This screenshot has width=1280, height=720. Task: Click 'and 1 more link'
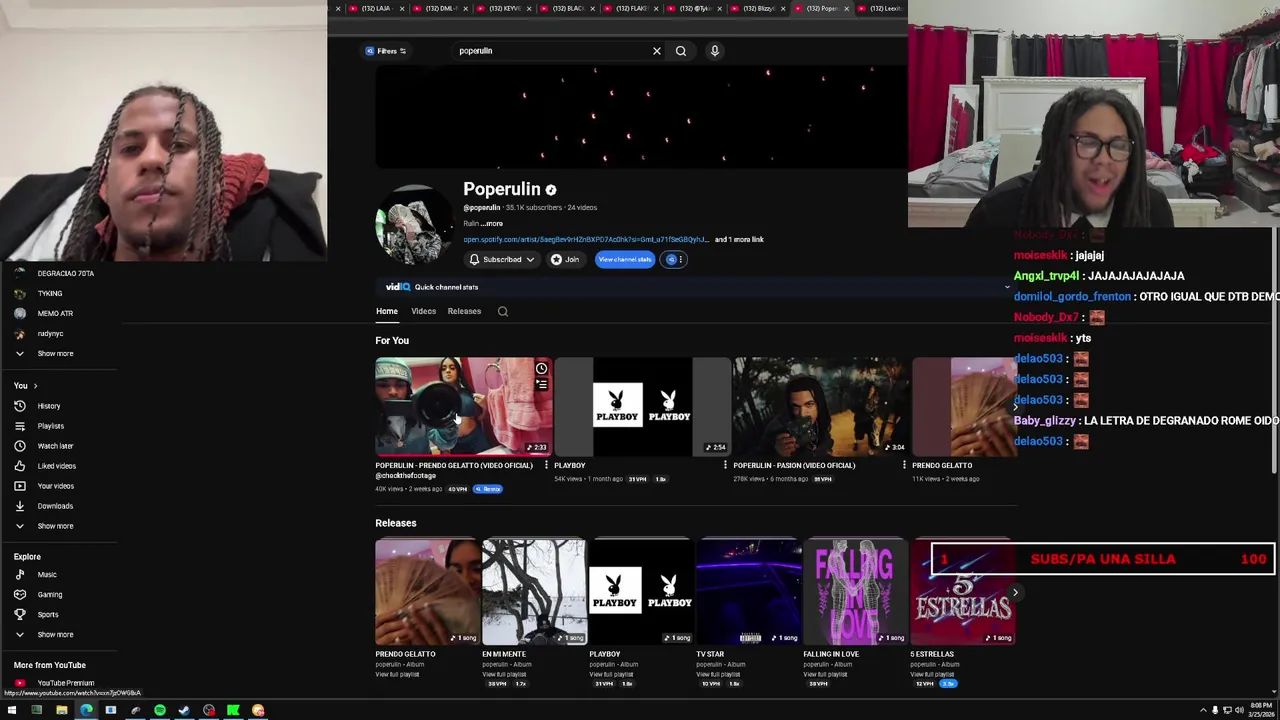coord(739,240)
